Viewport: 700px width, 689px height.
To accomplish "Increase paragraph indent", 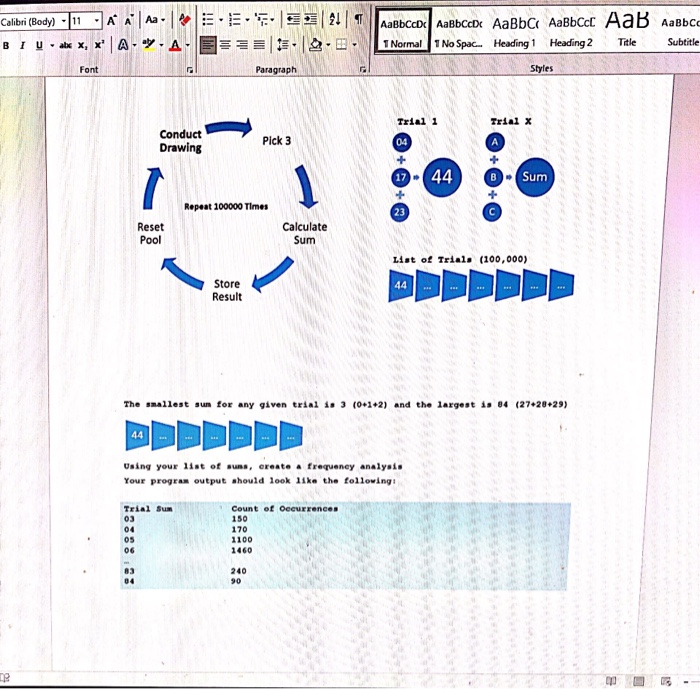I will tap(310, 19).
